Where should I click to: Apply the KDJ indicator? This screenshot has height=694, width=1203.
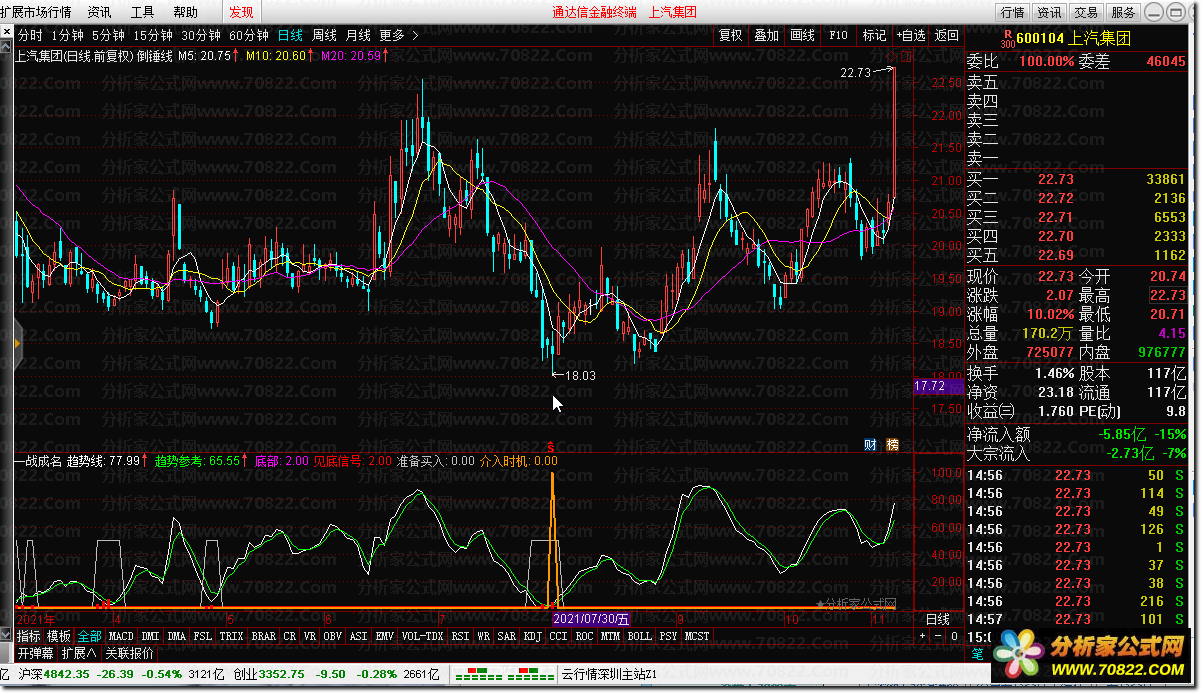[x=534, y=636]
